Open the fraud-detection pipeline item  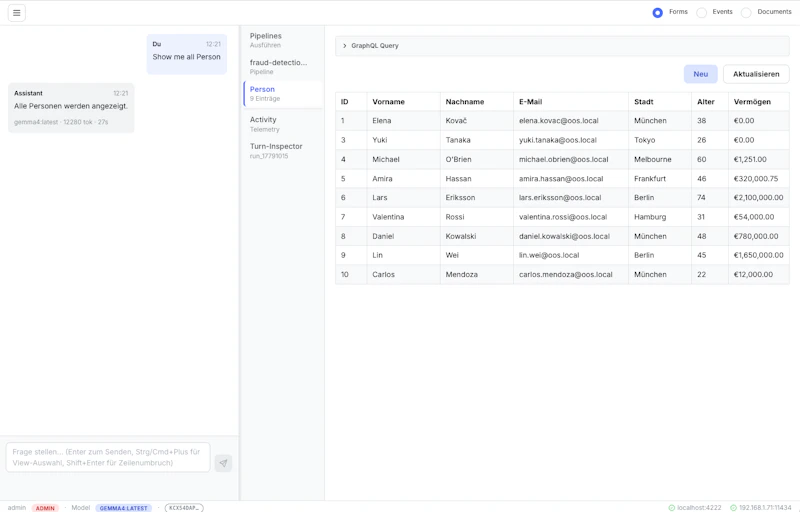[283, 67]
